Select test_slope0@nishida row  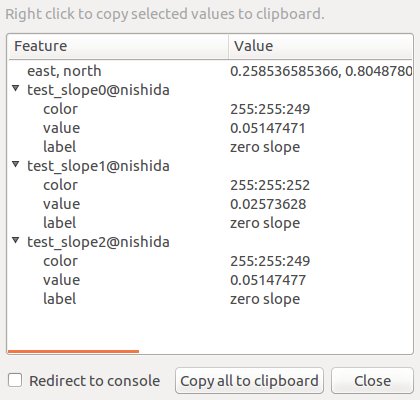tap(210, 90)
